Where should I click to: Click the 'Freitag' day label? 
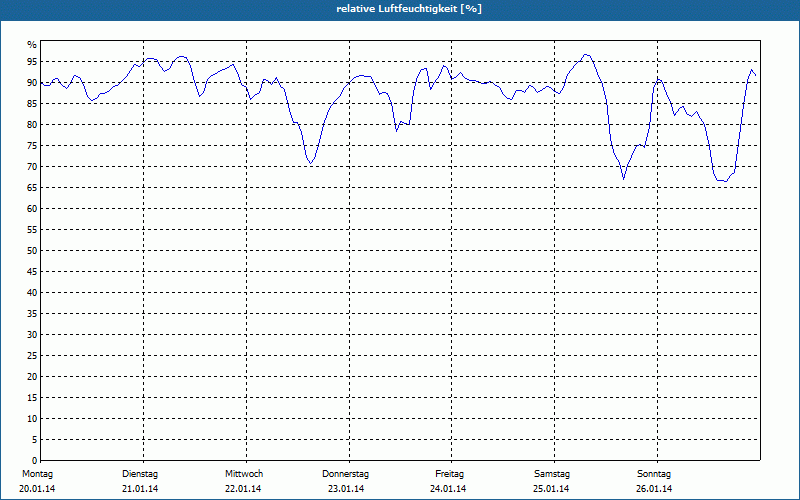pyautogui.click(x=449, y=474)
